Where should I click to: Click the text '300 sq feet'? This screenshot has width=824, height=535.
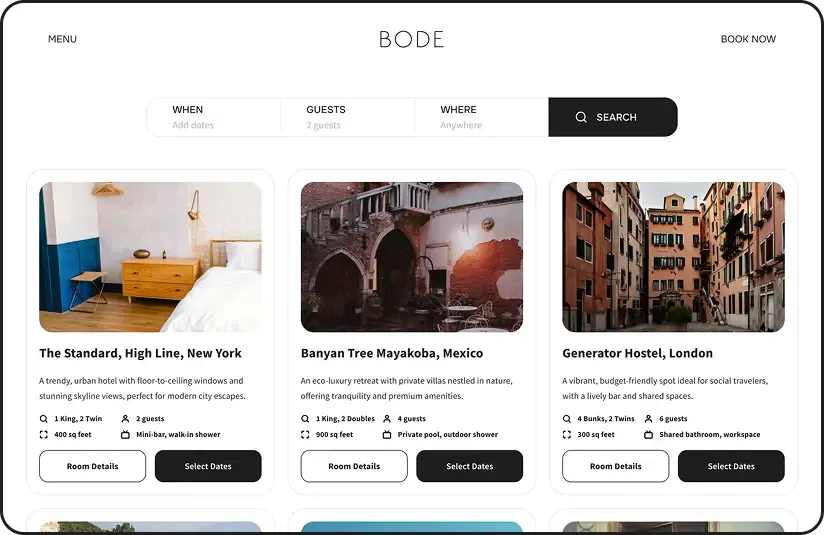click(596, 435)
